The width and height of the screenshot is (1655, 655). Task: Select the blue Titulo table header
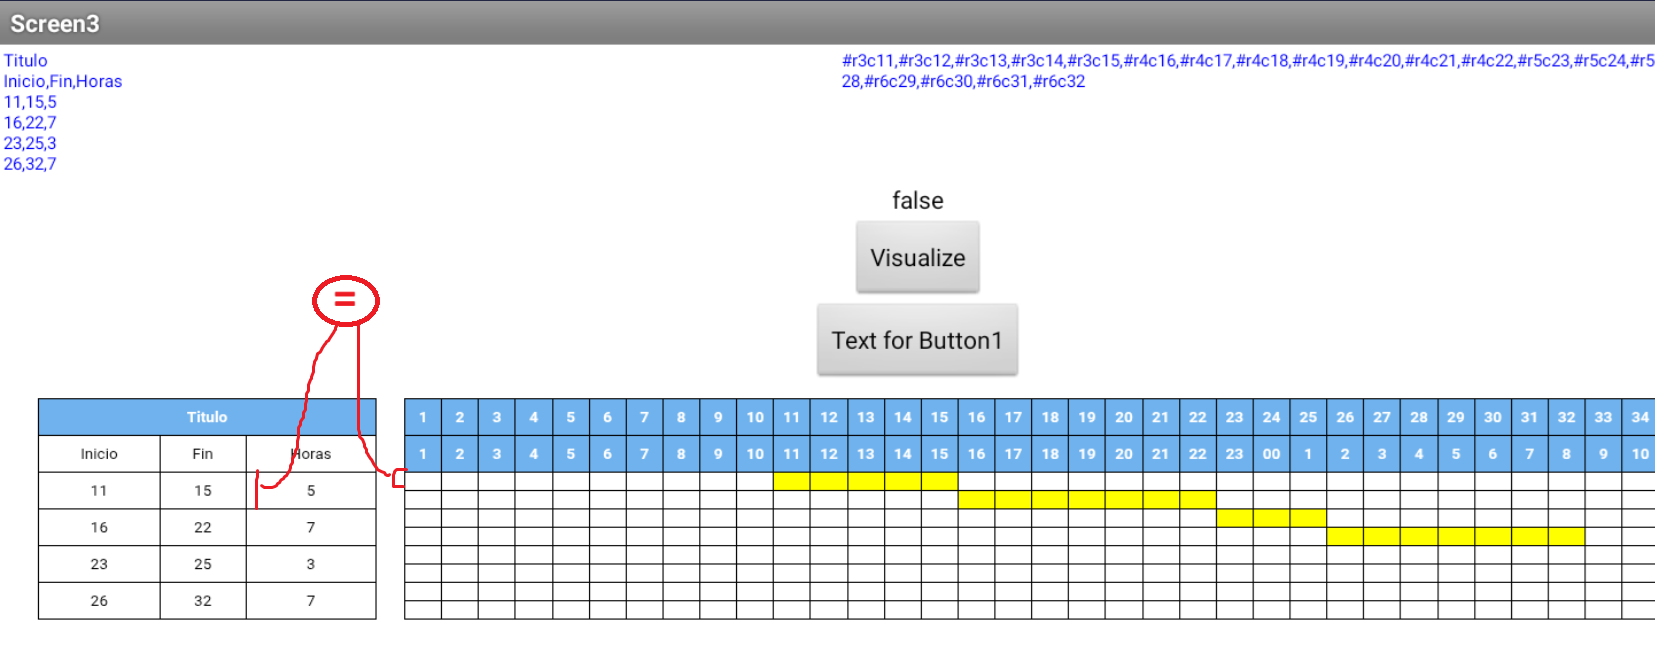click(207, 417)
